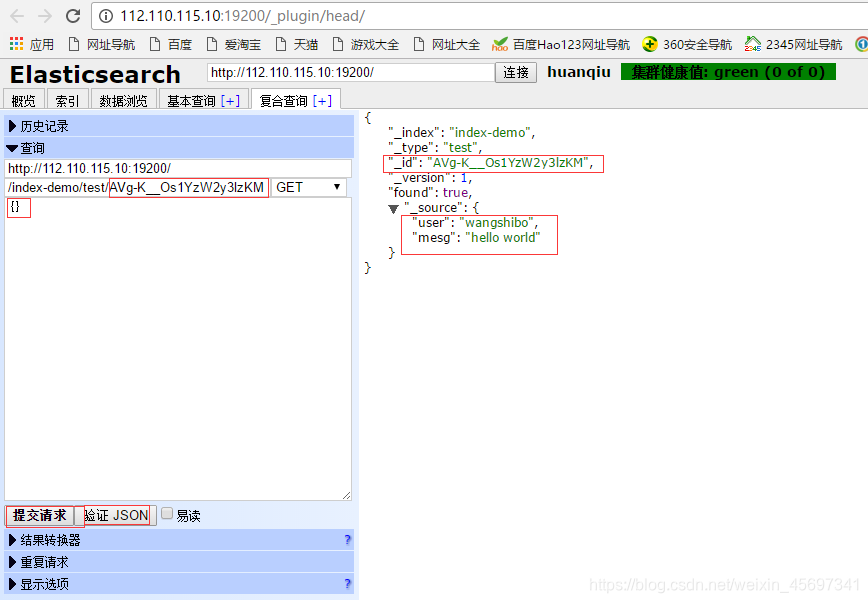The width and height of the screenshot is (868, 603).
Task: Expand the 重复请求 section
Action: (x=179, y=562)
